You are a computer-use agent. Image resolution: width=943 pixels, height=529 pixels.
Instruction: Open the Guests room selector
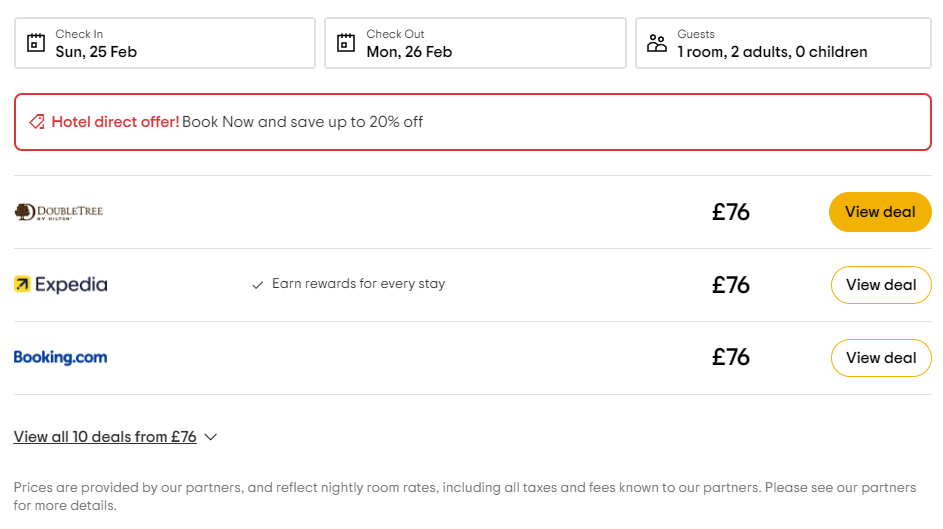[x=784, y=43]
